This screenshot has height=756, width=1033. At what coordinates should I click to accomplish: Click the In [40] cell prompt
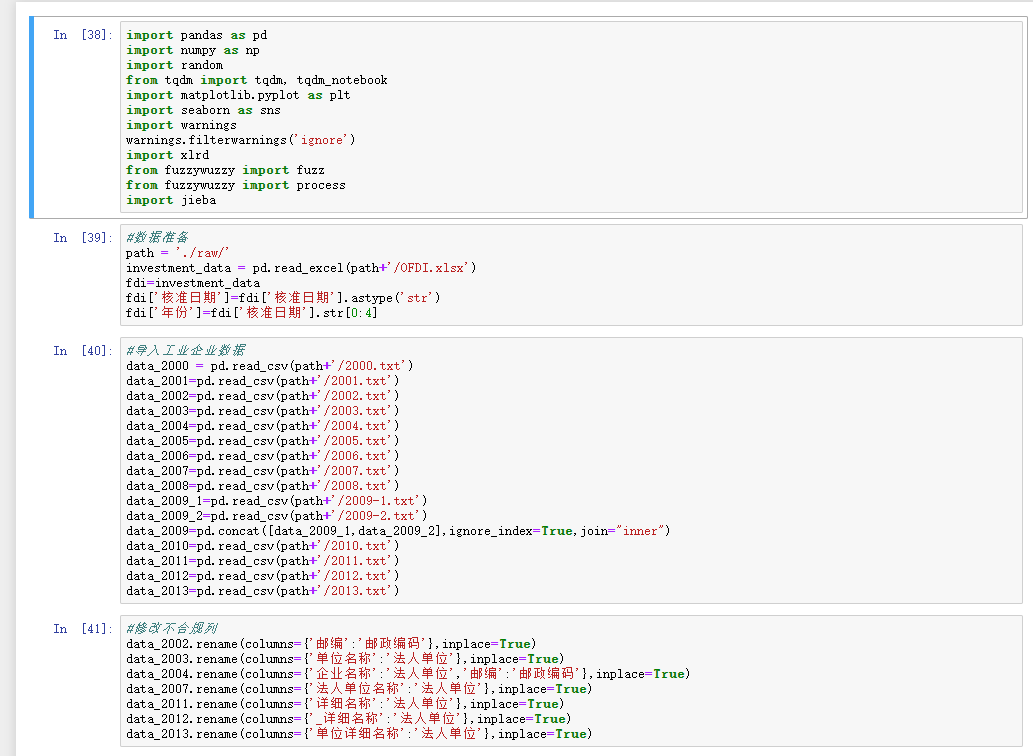pos(82,351)
